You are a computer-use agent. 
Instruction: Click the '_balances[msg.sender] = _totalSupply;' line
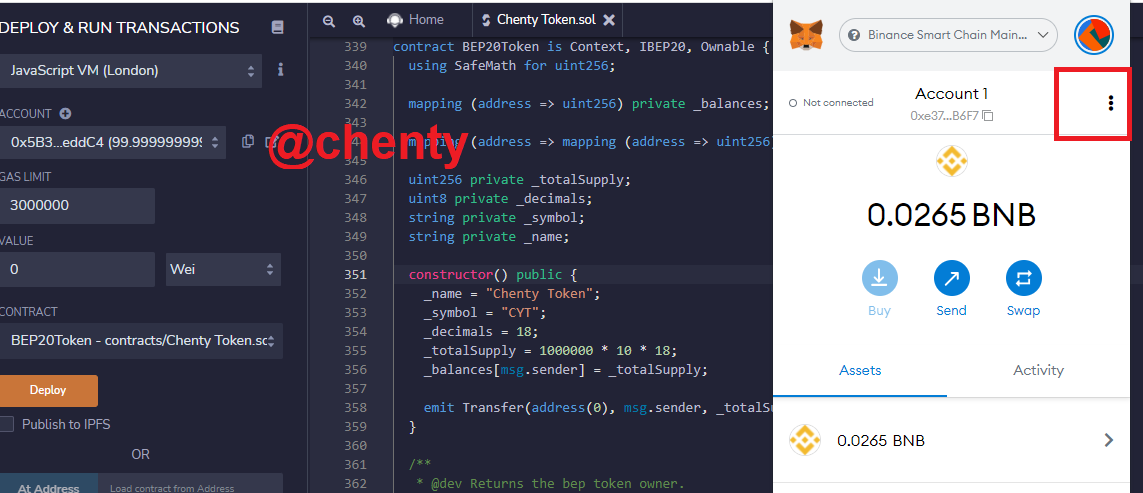coord(566,370)
